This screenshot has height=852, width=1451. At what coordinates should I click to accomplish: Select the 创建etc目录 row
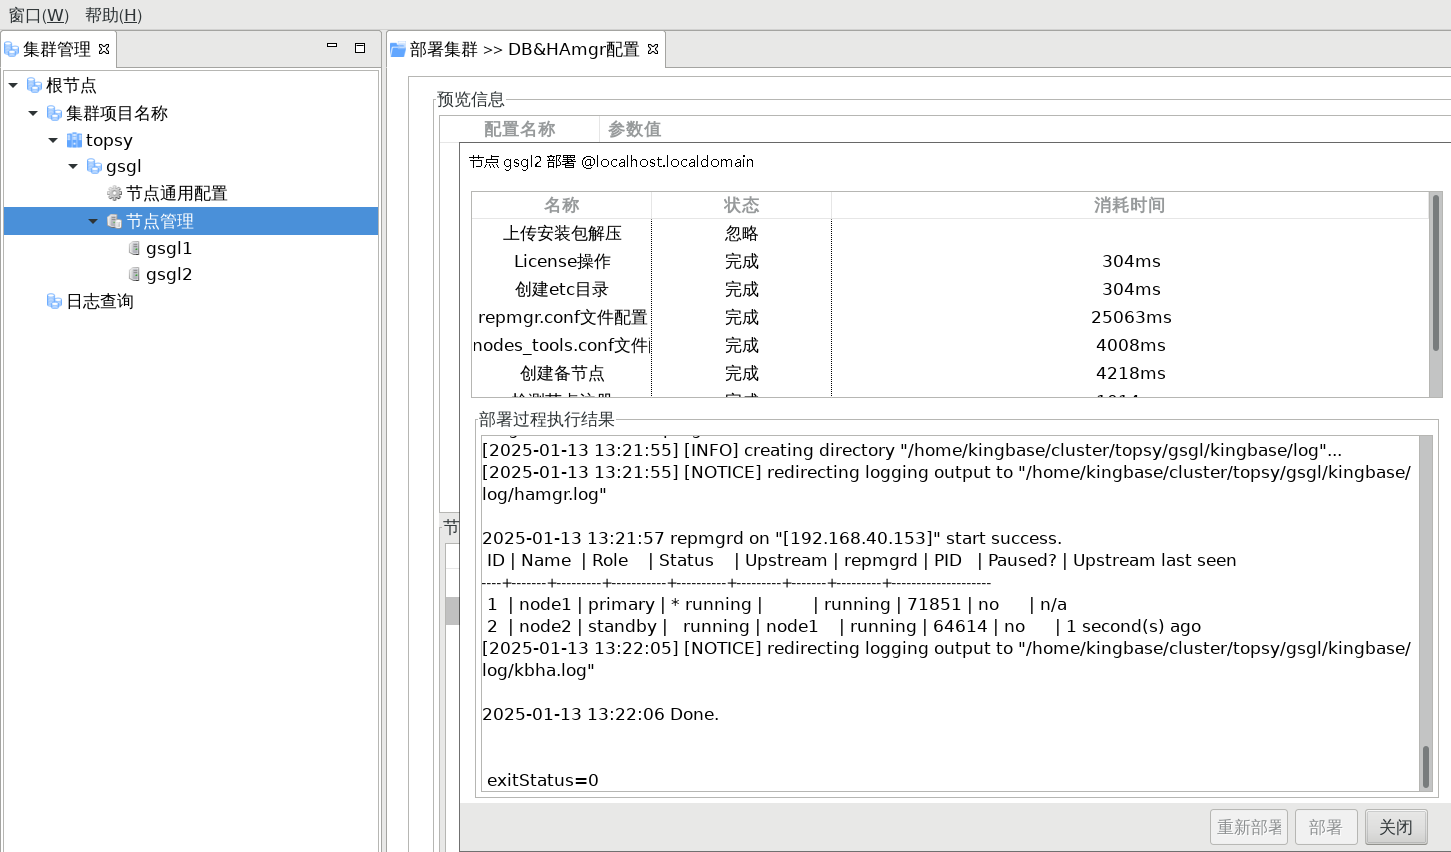(x=950, y=289)
